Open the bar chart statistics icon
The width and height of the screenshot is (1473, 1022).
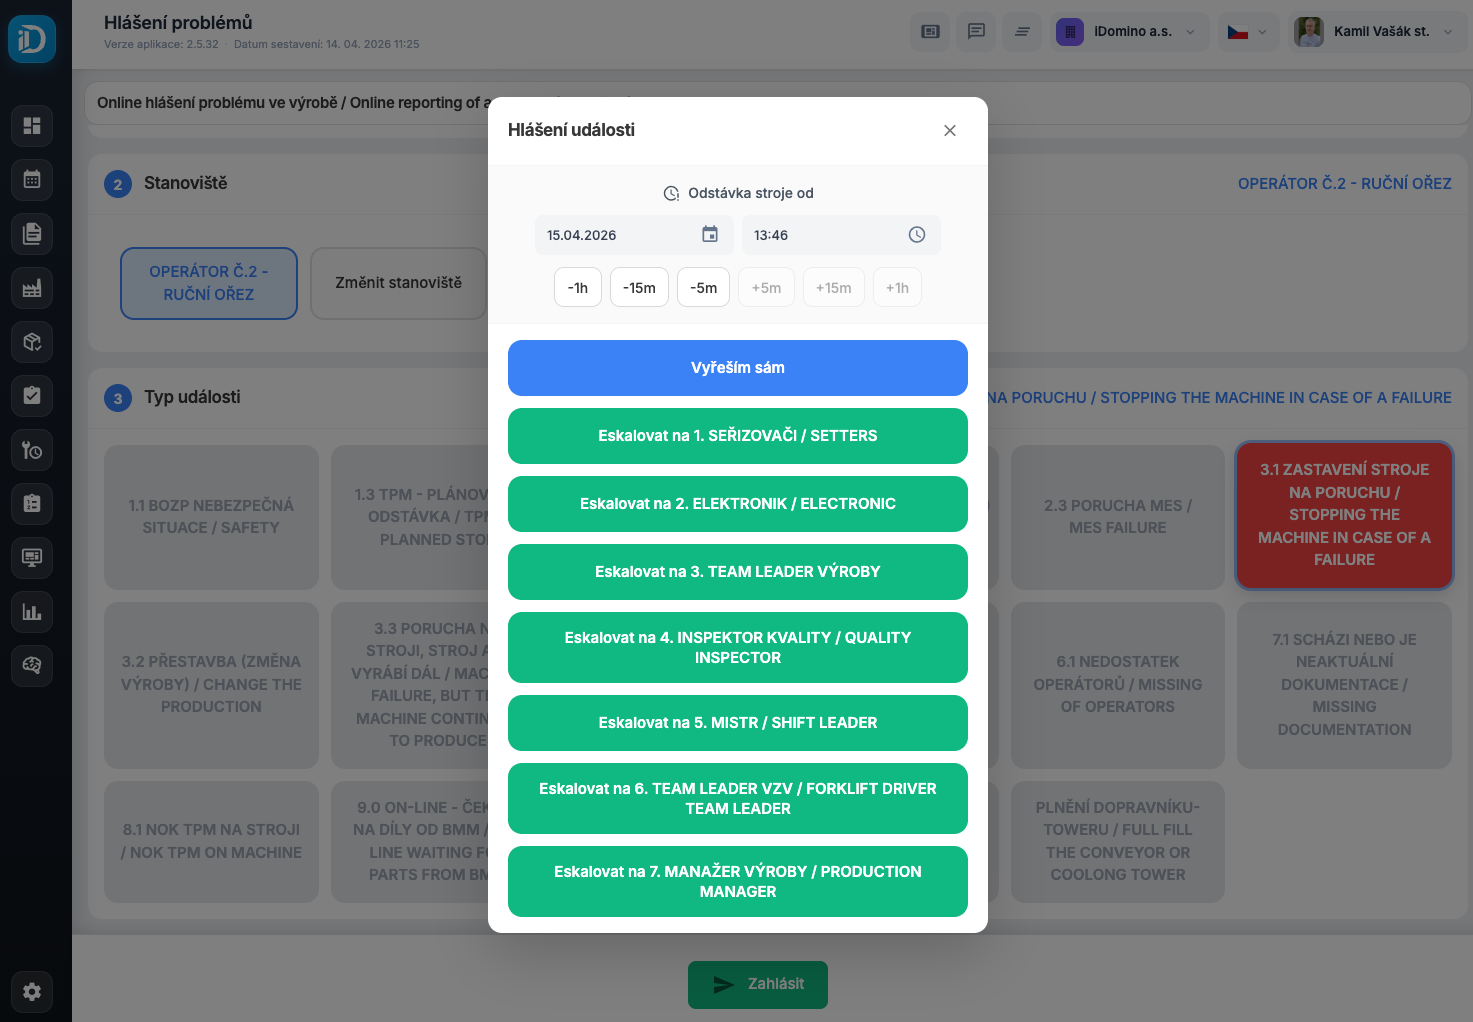pos(32,612)
